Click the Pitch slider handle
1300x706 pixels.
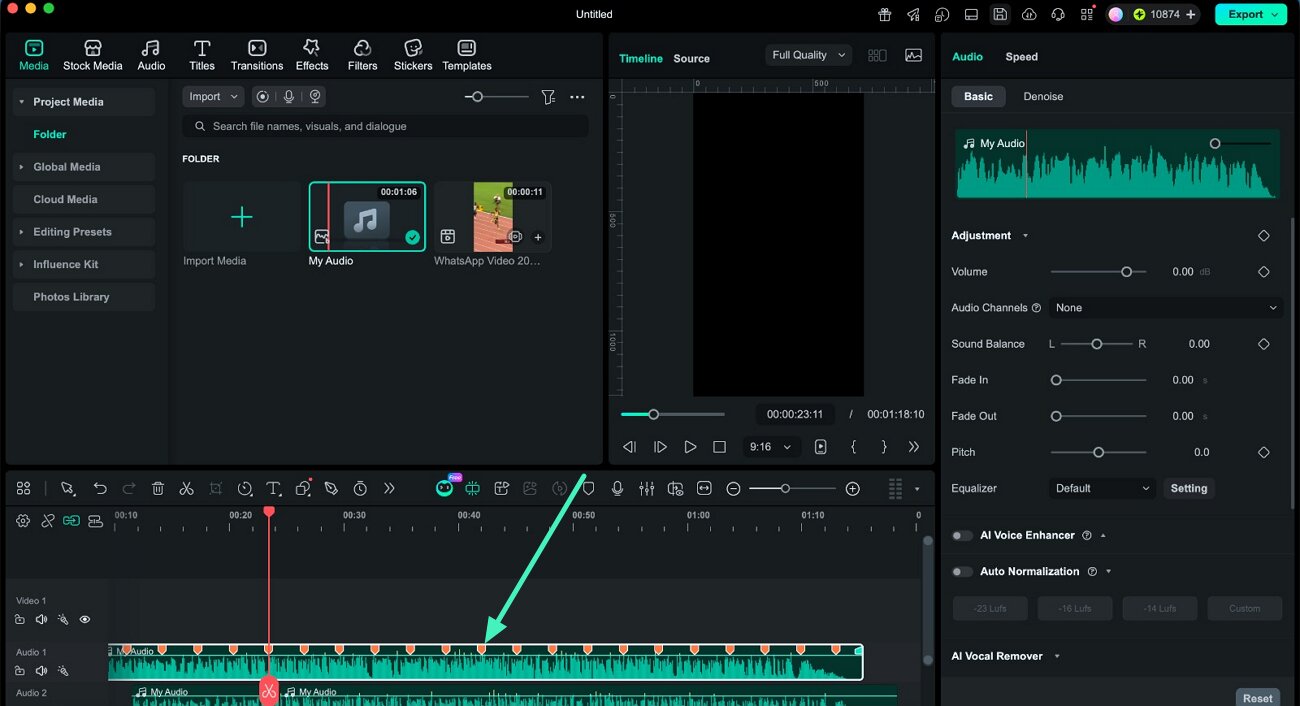point(1098,452)
